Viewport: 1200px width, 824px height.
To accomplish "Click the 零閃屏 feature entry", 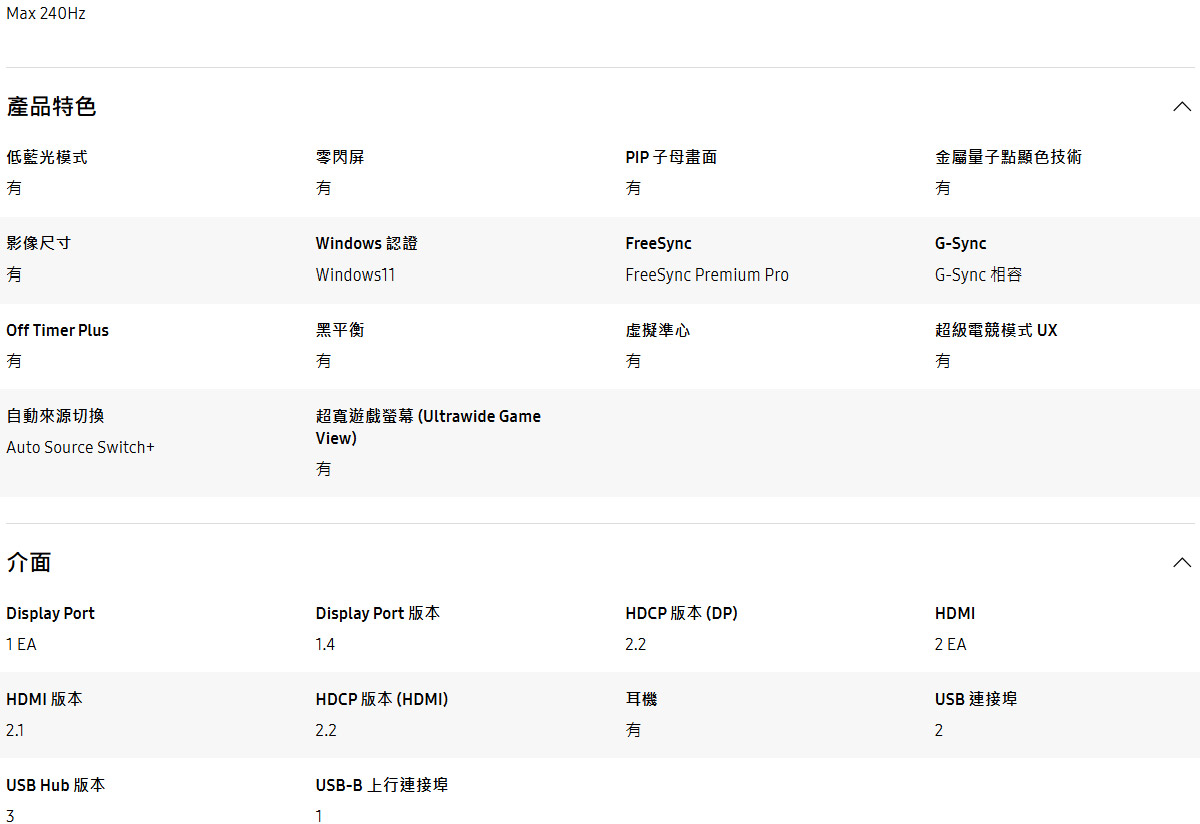I will [336, 156].
